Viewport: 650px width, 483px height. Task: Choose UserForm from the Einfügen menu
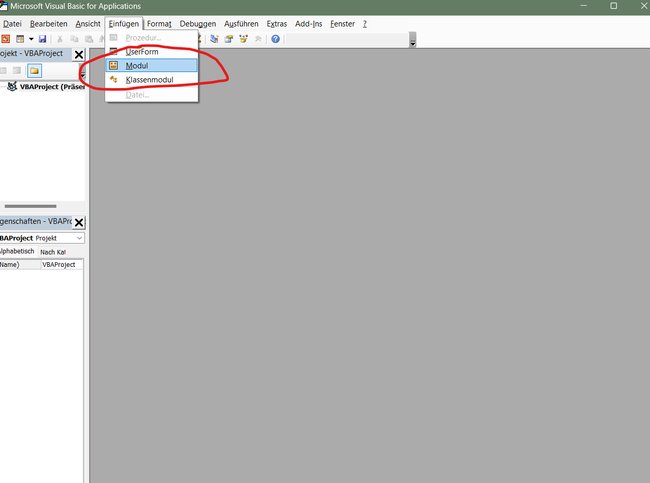tap(152, 52)
